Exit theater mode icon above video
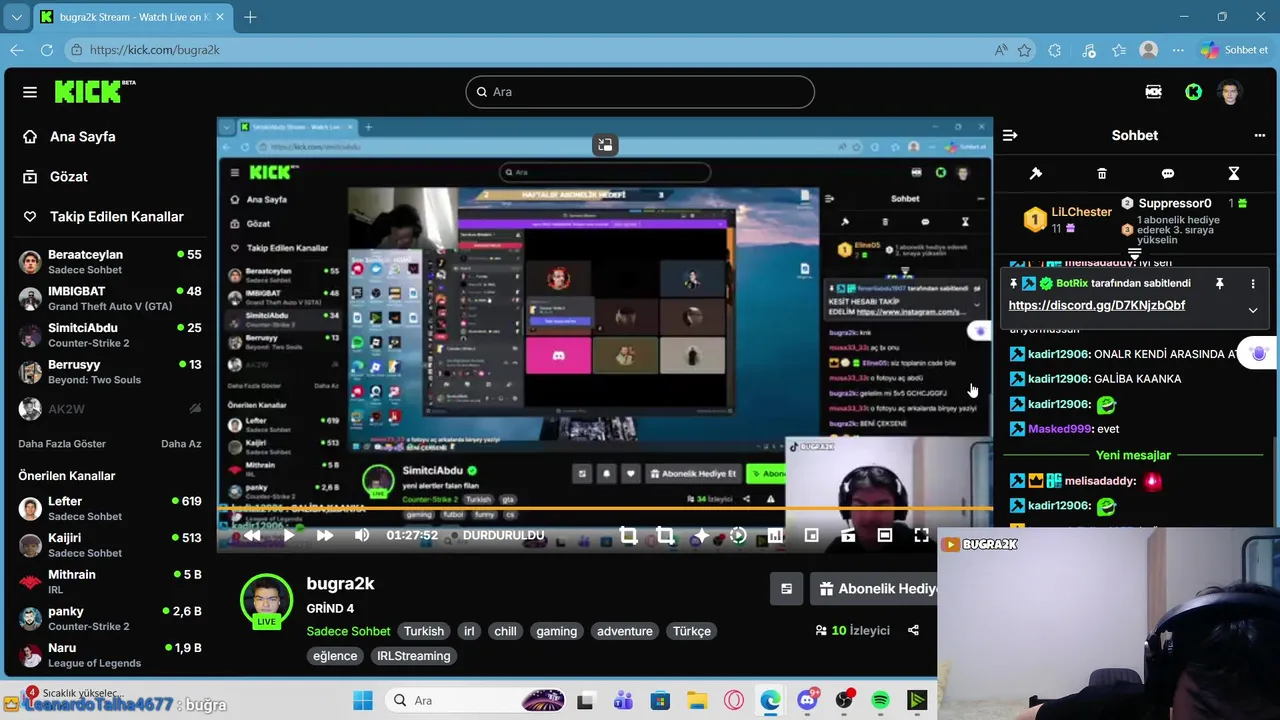This screenshot has width=1280, height=720. 605,145
